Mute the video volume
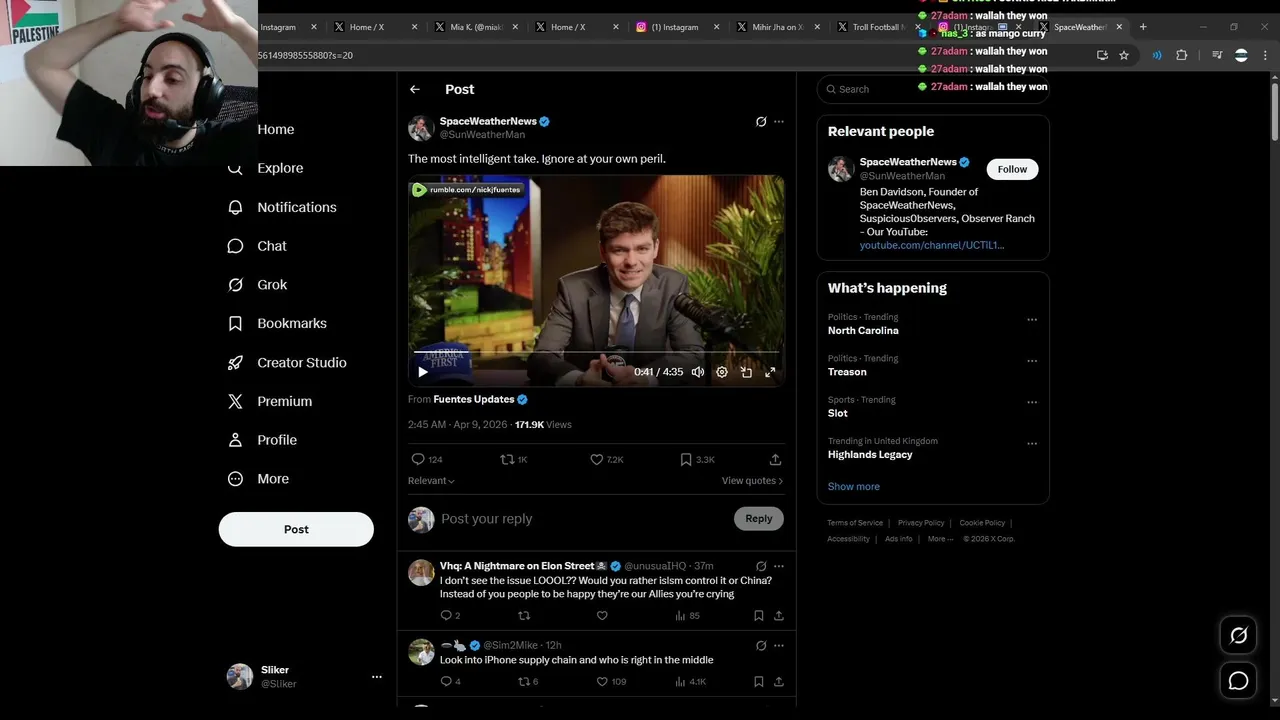 [x=697, y=372]
